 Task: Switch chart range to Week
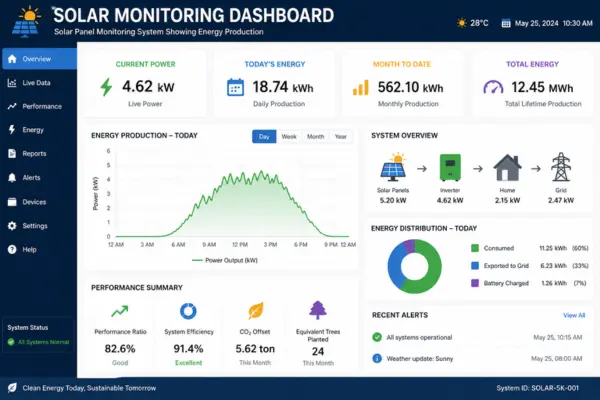coord(289,137)
